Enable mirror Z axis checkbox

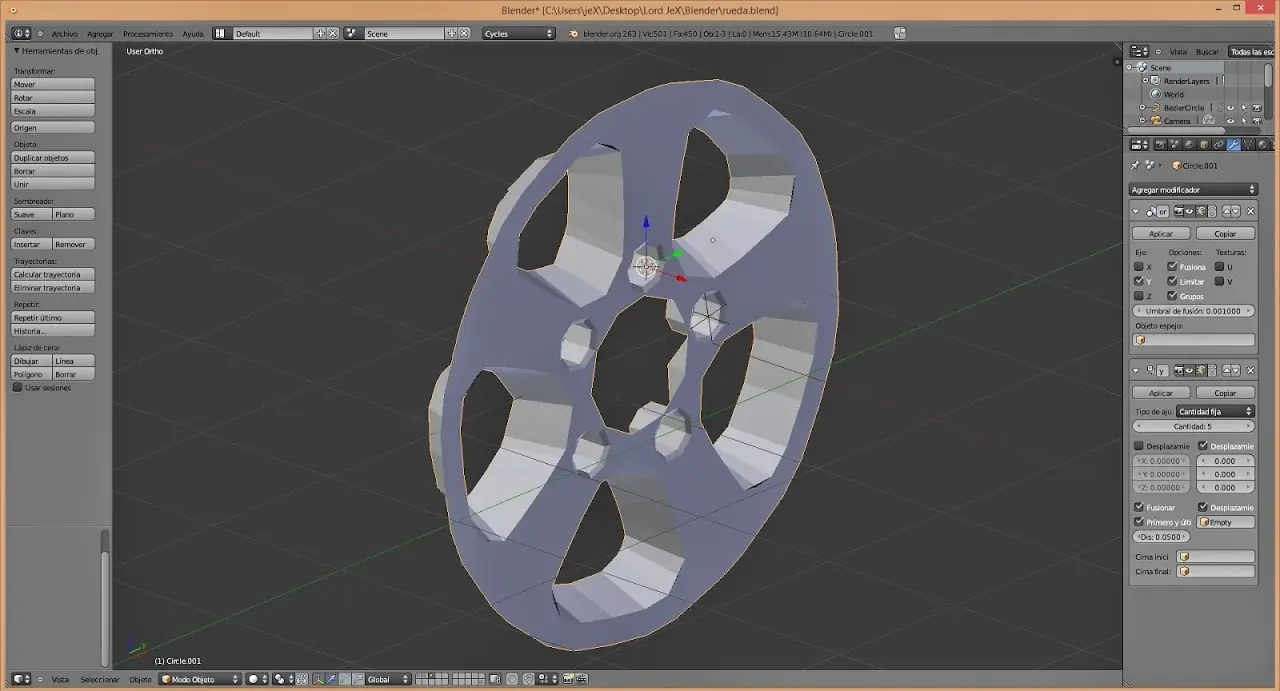1139,296
